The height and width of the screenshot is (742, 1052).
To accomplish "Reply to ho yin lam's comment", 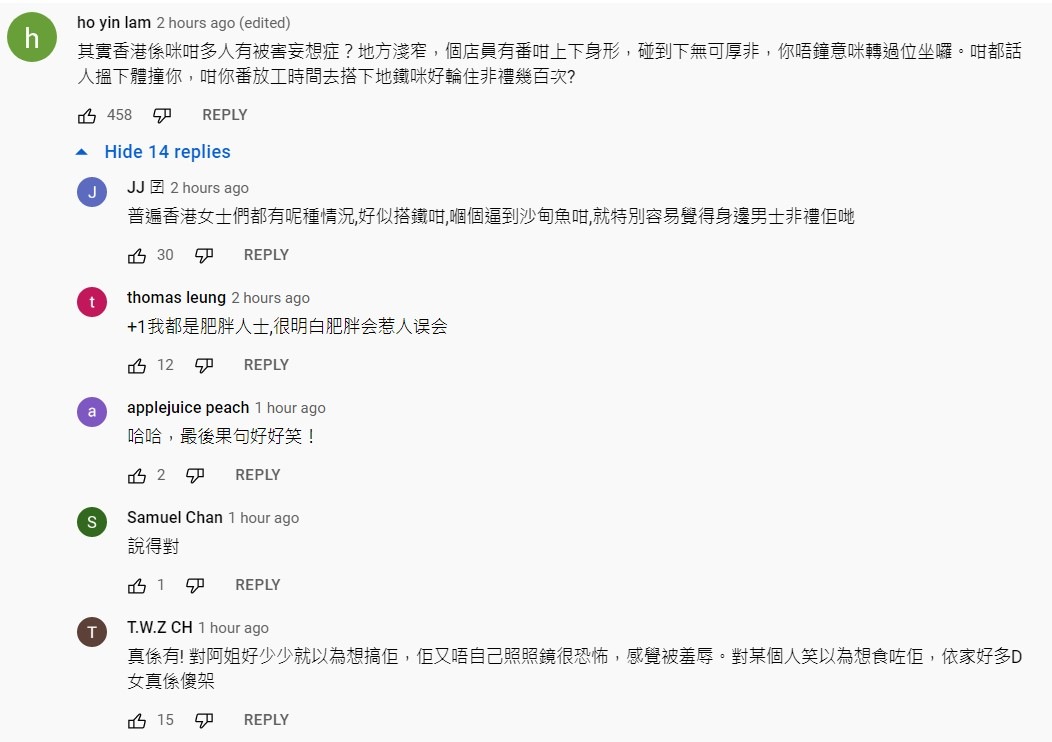I will [x=225, y=115].
